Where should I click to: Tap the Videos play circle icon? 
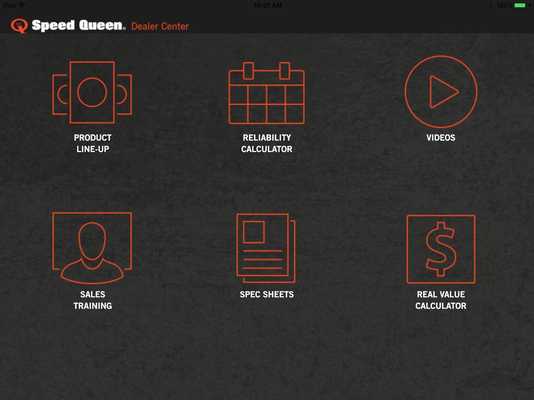pos(441,92)
